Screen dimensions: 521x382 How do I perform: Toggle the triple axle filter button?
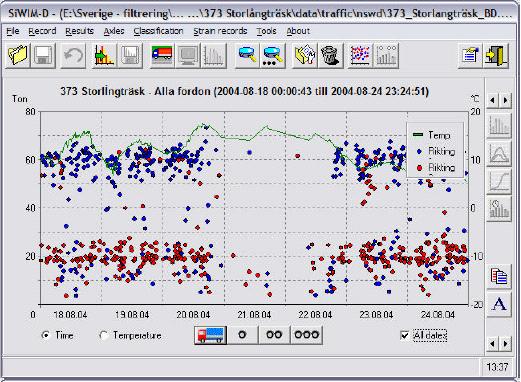307,335
